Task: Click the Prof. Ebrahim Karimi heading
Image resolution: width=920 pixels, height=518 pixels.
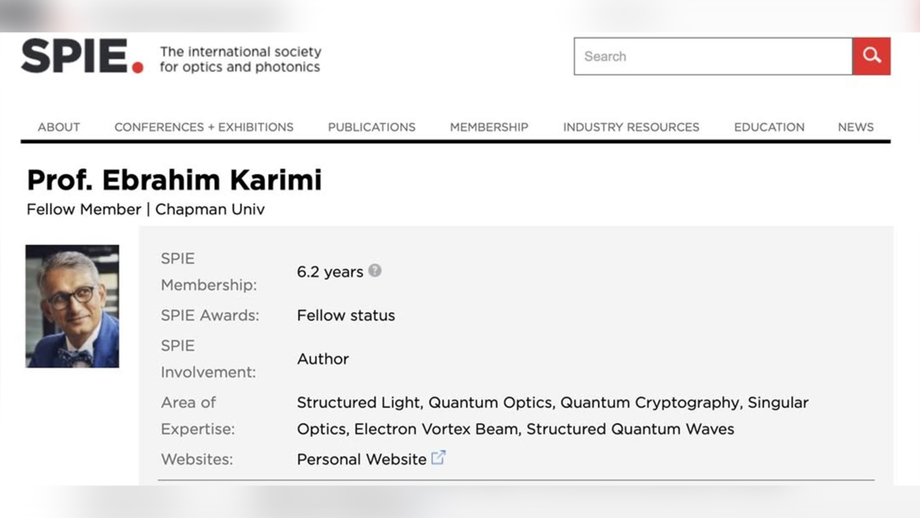Action: pyautogui.click(x=174, y=180)
